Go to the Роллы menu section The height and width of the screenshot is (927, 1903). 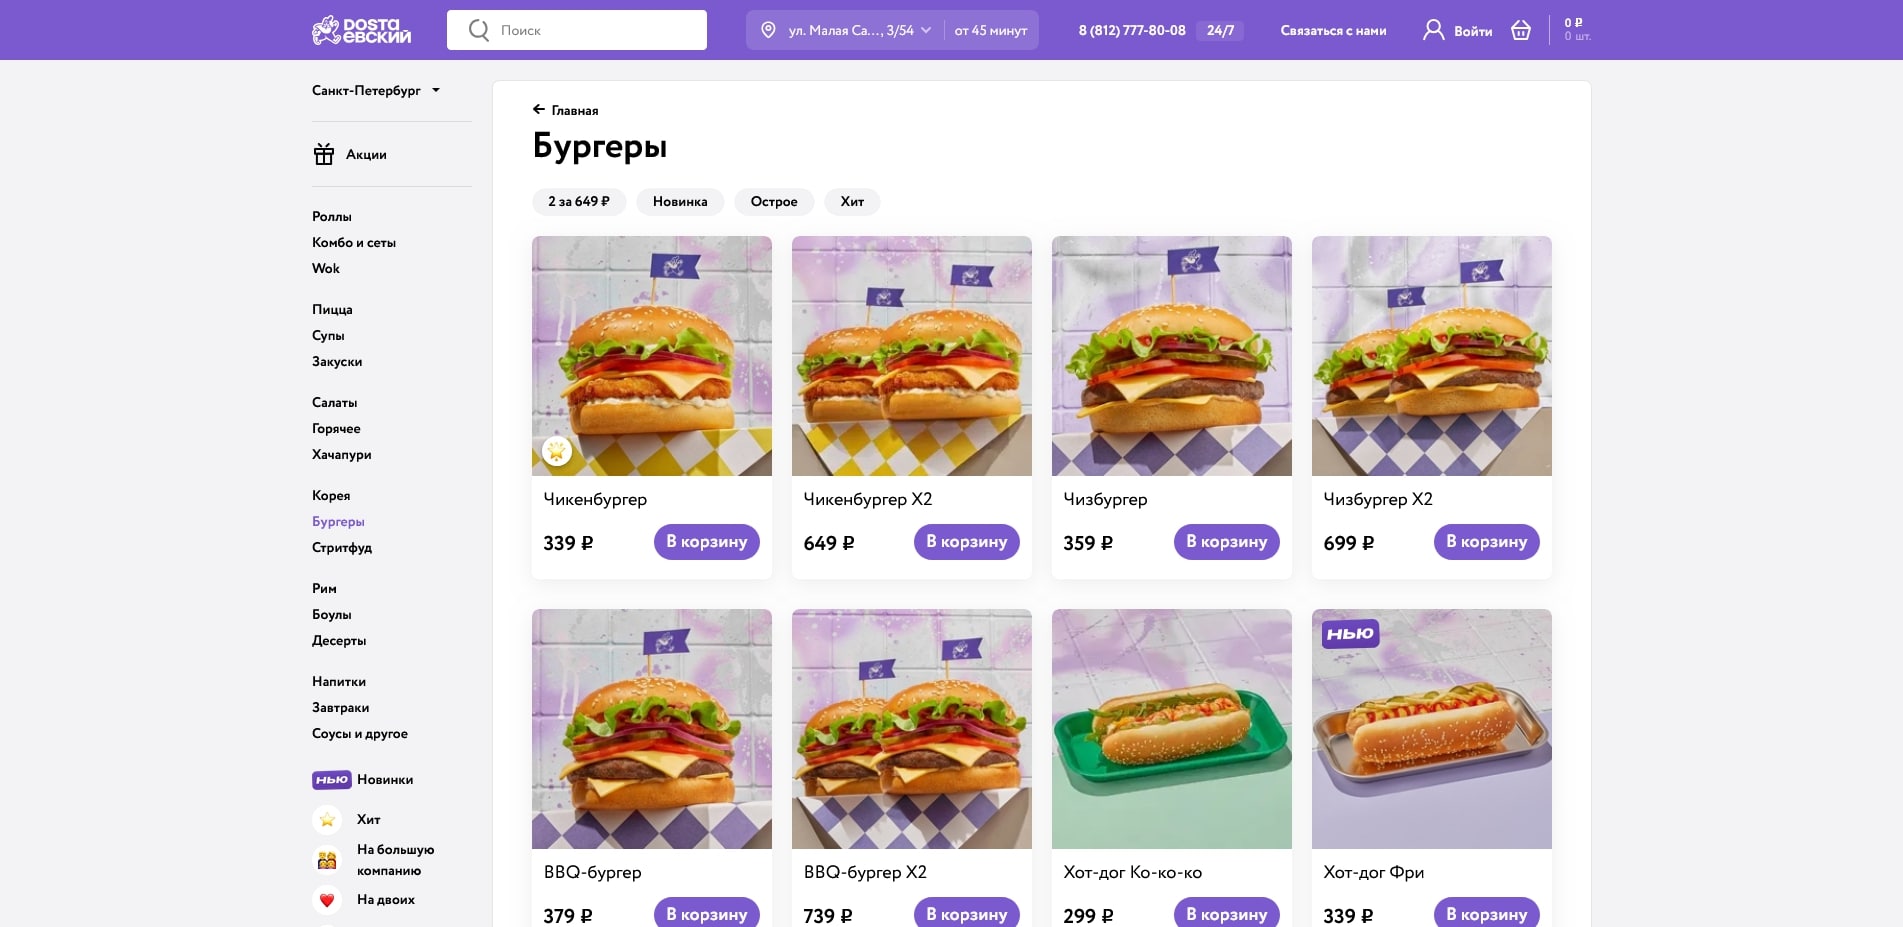tap(332, 217)
